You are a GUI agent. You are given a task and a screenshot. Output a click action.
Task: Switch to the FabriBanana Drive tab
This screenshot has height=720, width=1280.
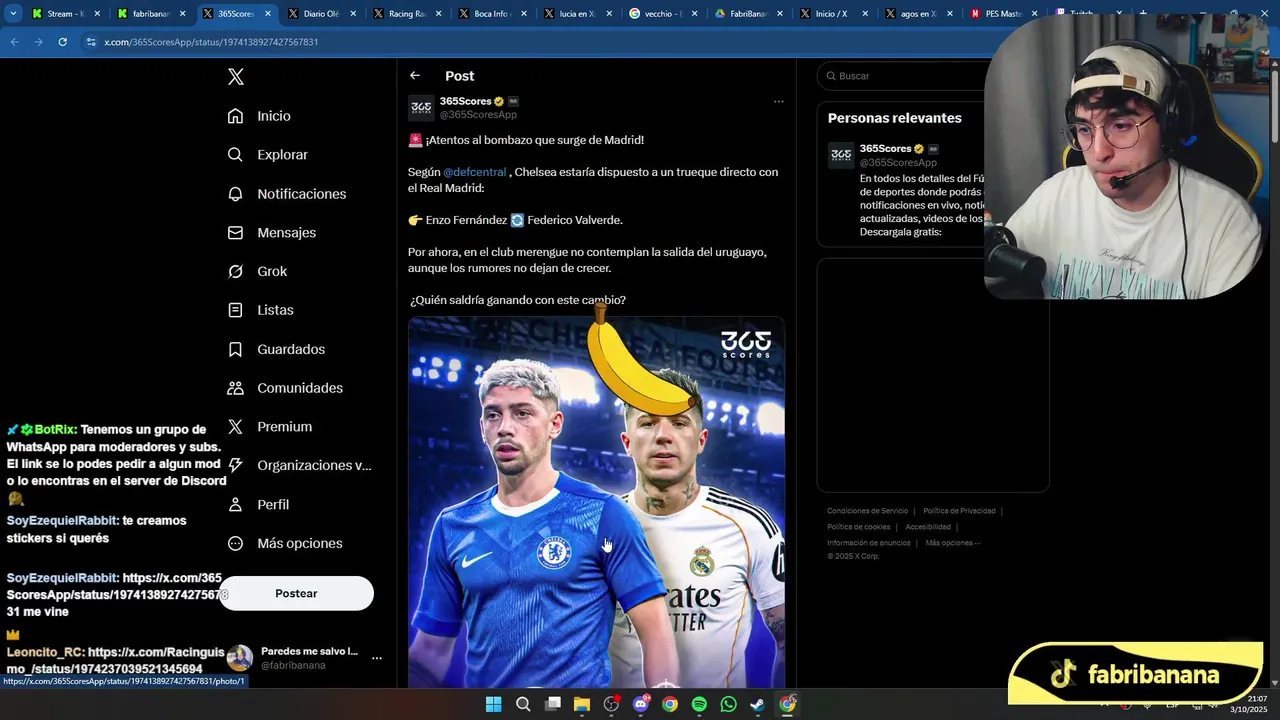(x=748, y=14)
